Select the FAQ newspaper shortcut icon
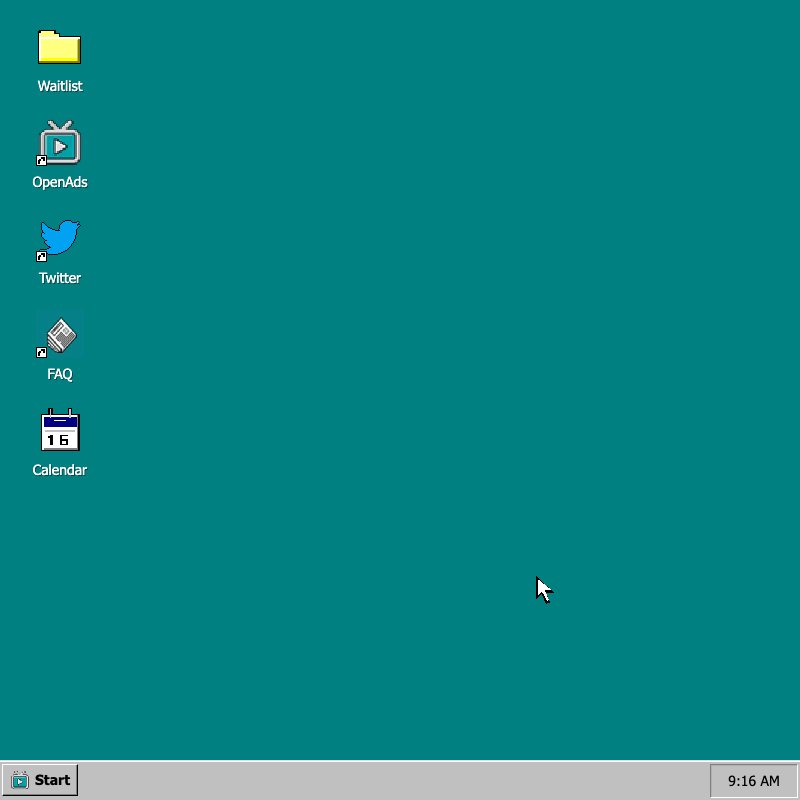 coord(59,337)
